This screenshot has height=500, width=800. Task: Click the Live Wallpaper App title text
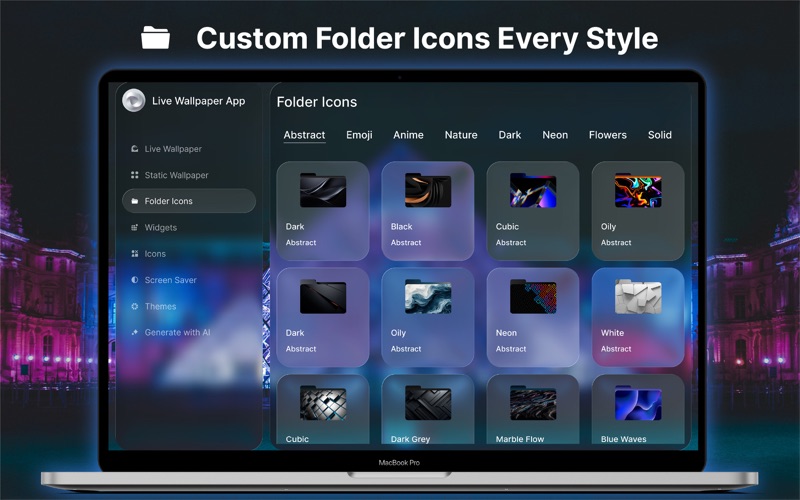(198, 101)
